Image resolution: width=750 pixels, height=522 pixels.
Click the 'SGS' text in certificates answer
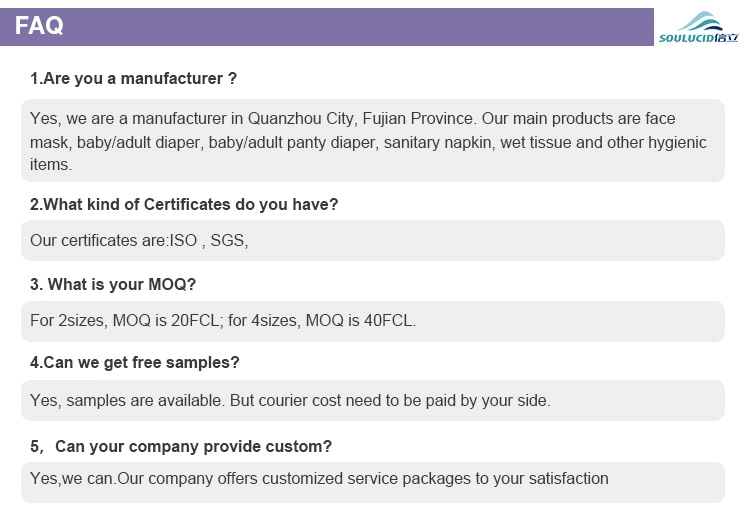point(228,240)
